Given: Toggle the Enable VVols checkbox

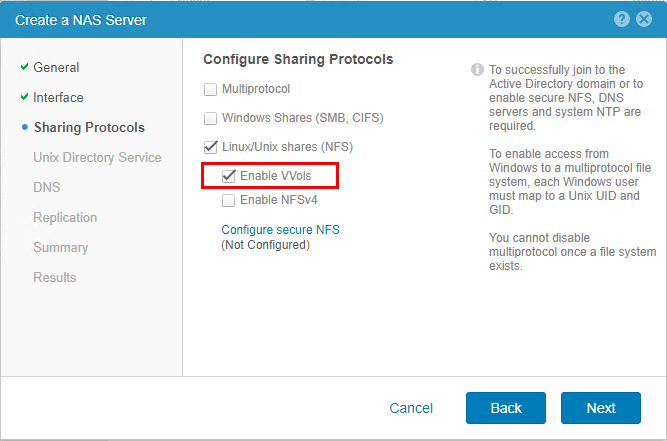Looking at the screenshot, I should [229, 176].
